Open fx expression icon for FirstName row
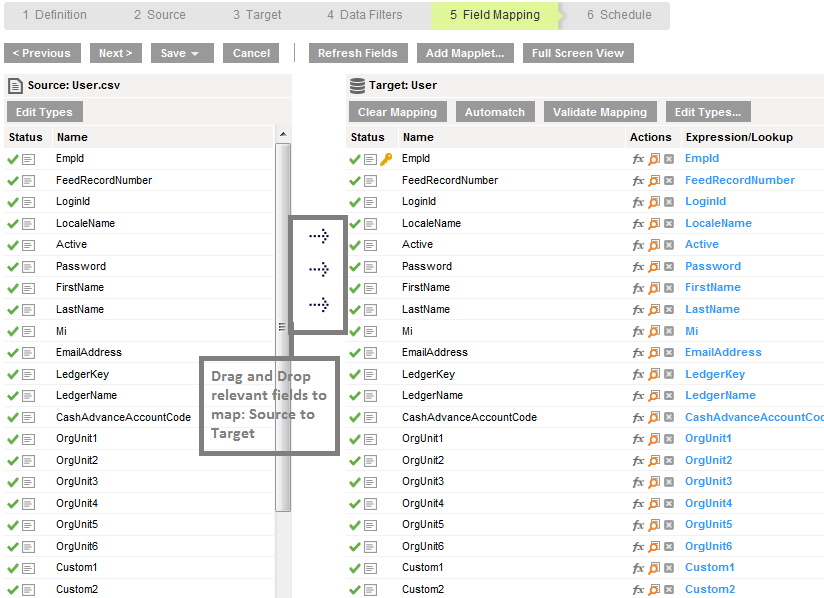Screen dimensions: 824x598 click(x=638, y=288)
